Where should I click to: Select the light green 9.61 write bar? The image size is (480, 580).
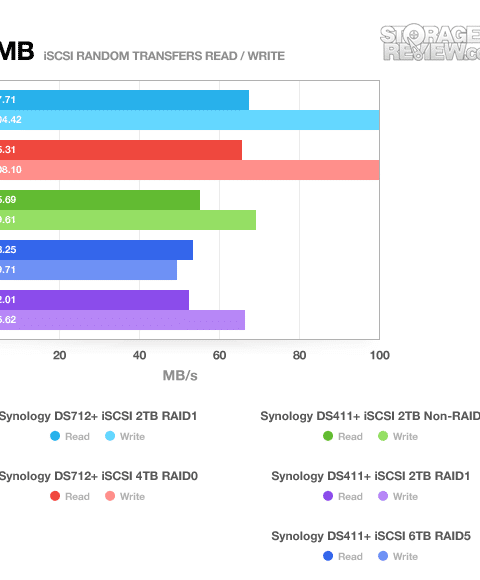click(x=128, y=220)
